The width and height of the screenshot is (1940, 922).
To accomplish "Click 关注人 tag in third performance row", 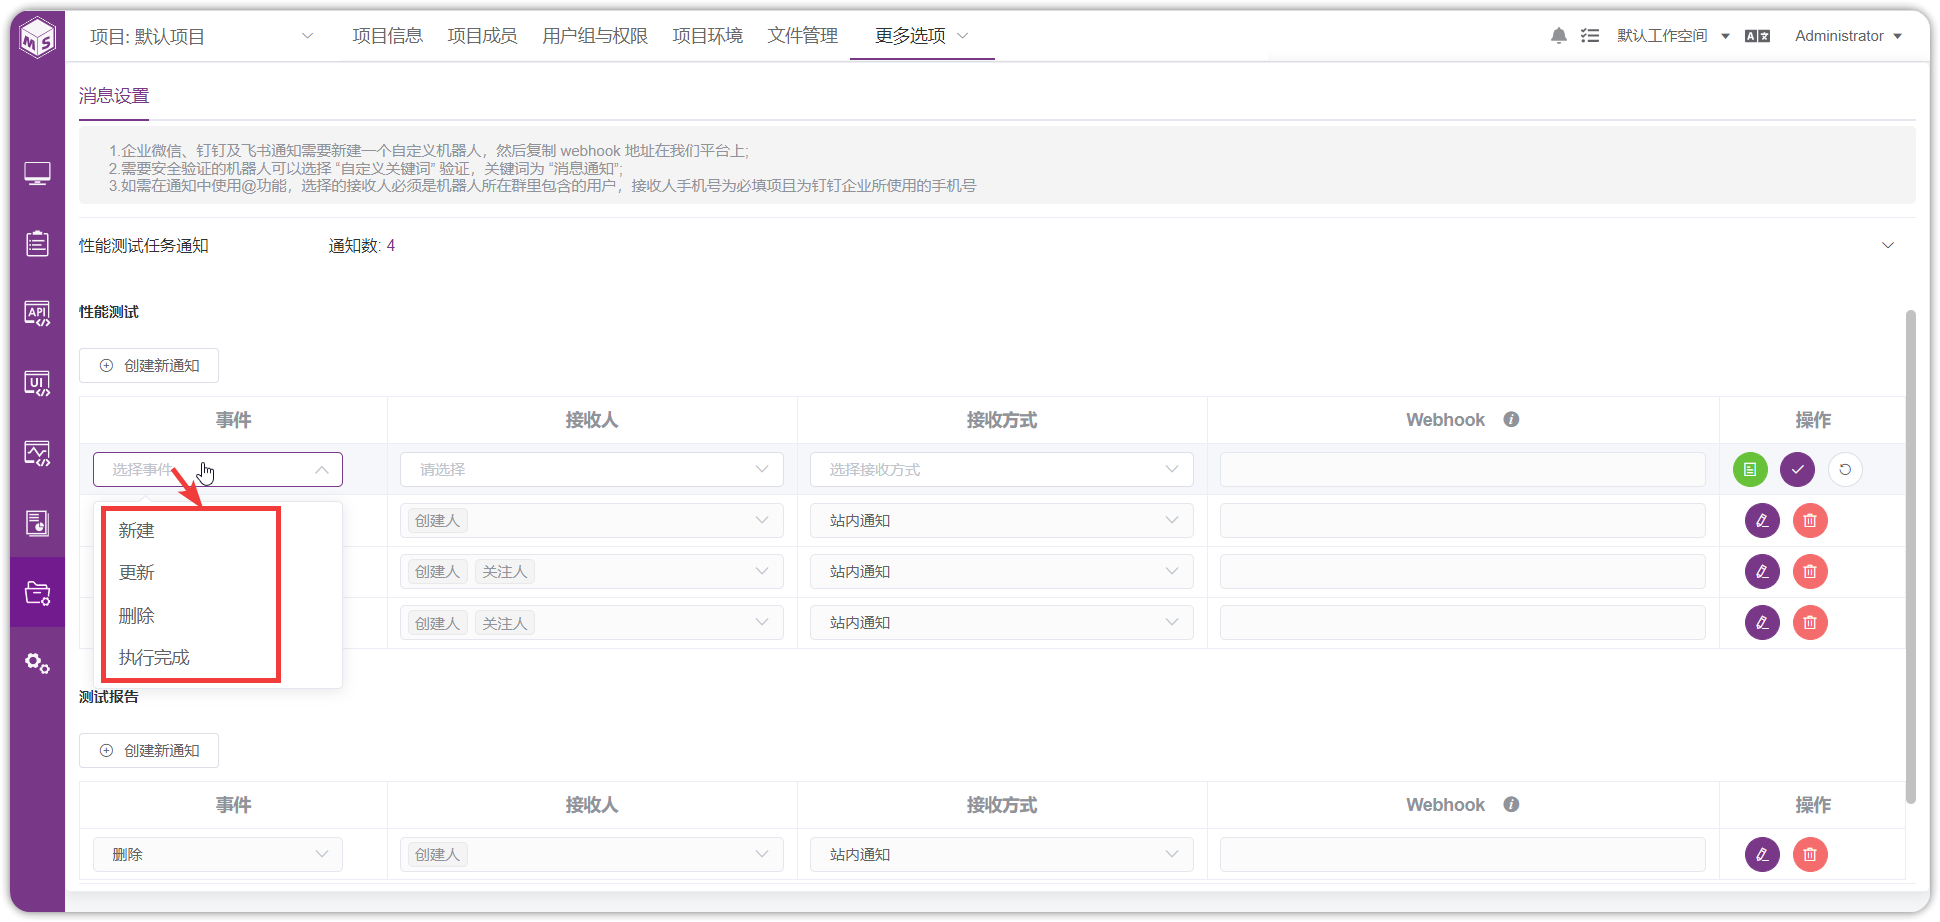I will point(505,624).
